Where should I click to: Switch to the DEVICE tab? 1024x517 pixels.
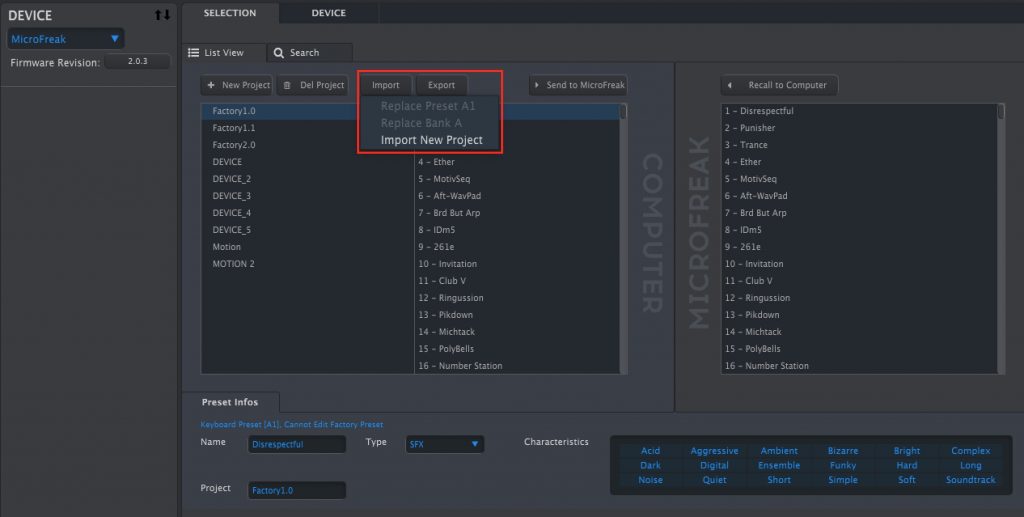(x=328, y=13)
